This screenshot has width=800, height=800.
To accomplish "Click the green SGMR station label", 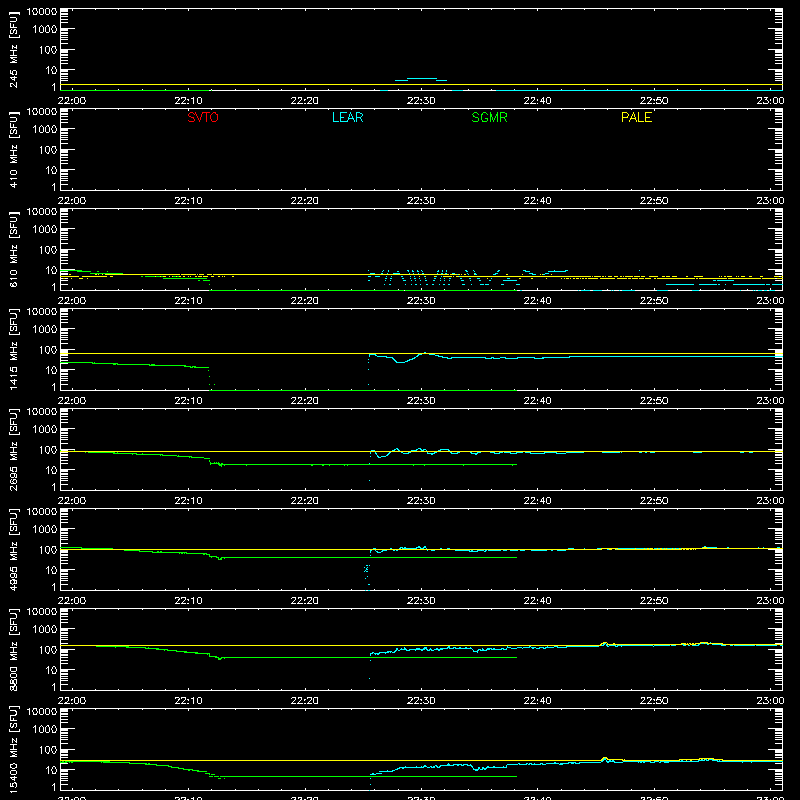I will point(489,117).
